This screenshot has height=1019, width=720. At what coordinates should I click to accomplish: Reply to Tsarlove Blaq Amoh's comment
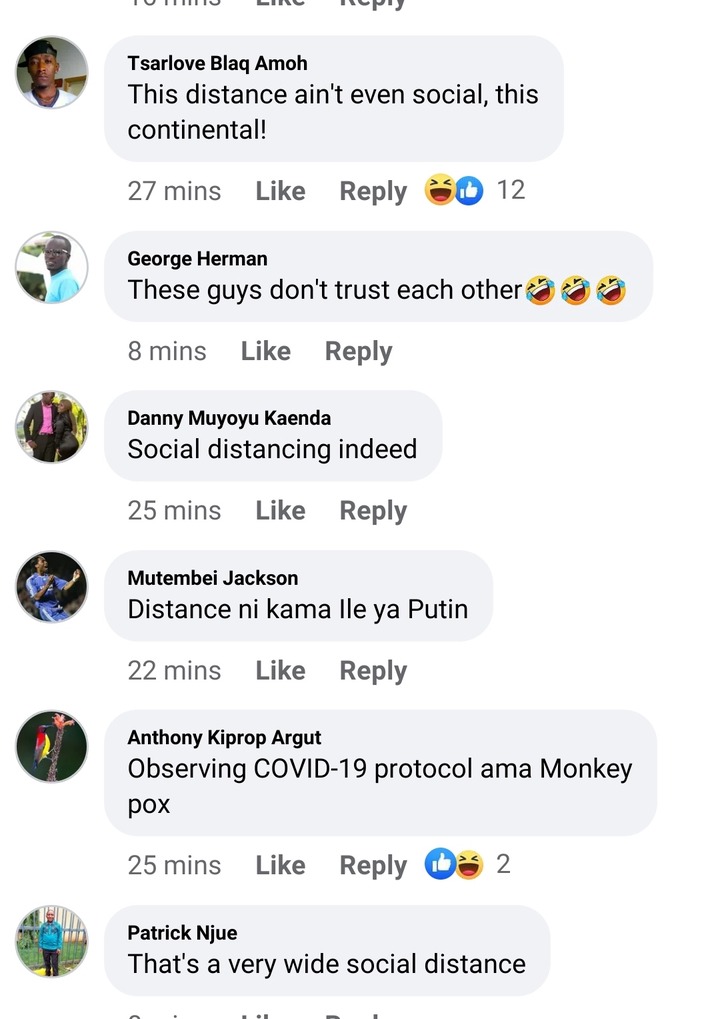(x=373, y=192)
